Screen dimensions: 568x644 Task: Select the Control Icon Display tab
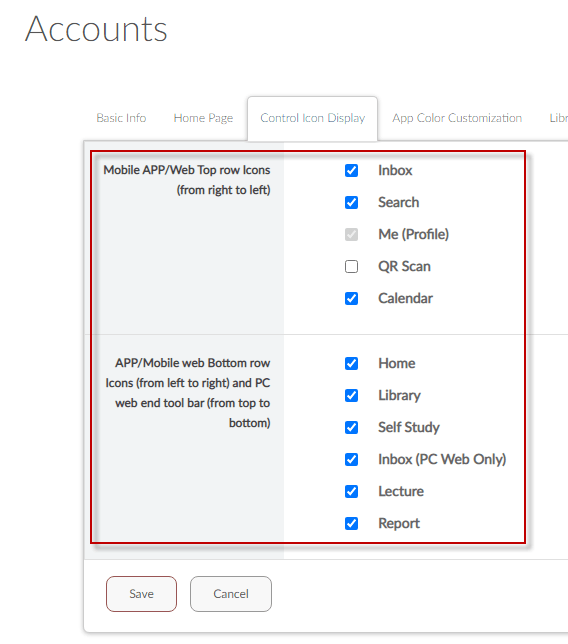point(313,119)
